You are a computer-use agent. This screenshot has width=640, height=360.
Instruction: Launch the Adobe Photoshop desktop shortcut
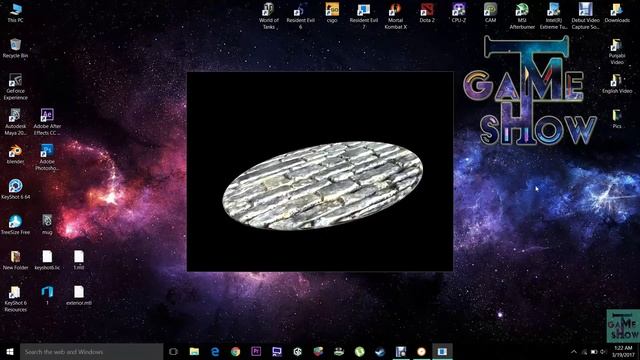point(47,158)
